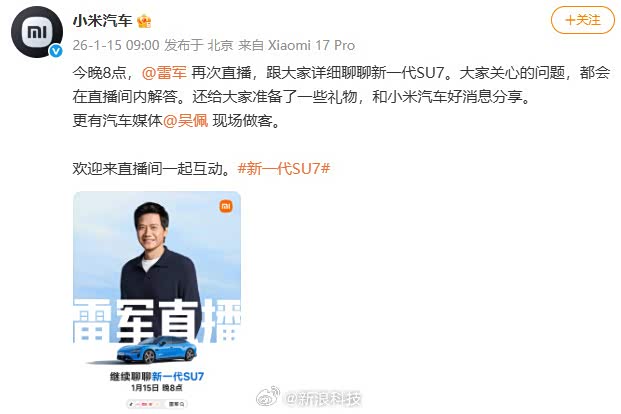This screenshot has width=621, height=414.
Task: Click the orange Mi logo inside the poster
Action: pos(226,206)
